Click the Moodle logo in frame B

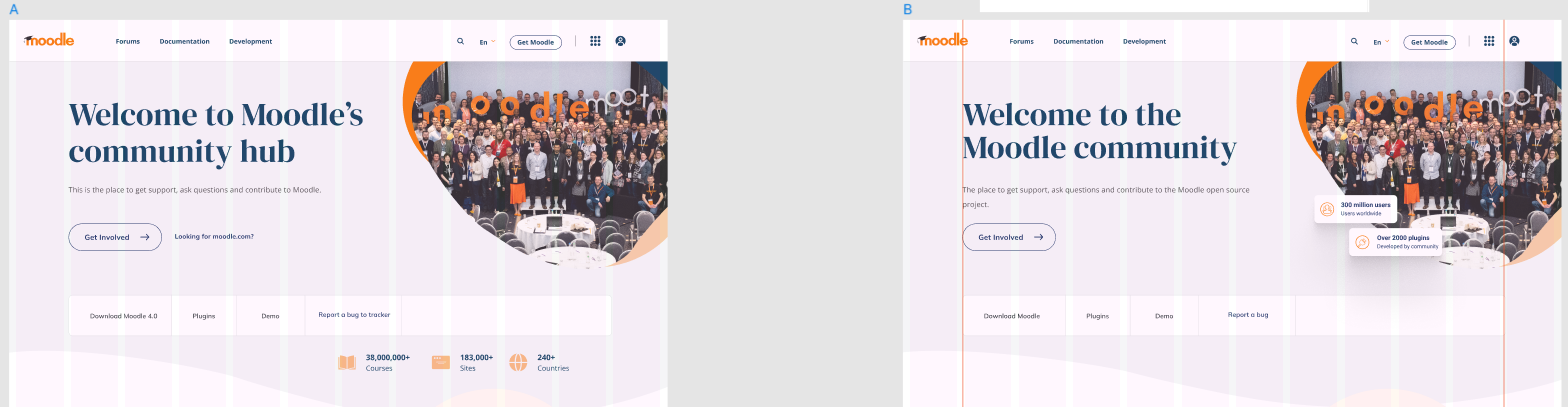click(943, 40)
